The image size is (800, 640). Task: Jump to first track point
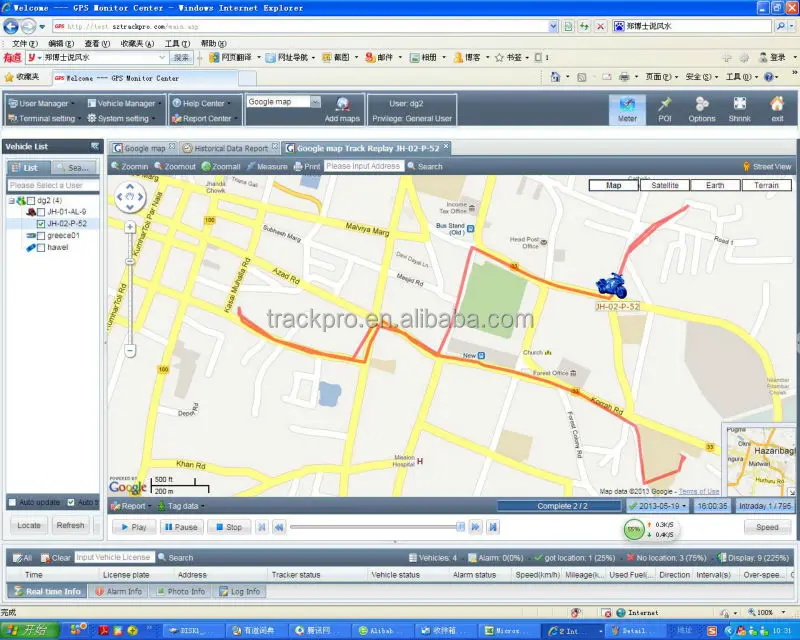[x=262, y=527]
